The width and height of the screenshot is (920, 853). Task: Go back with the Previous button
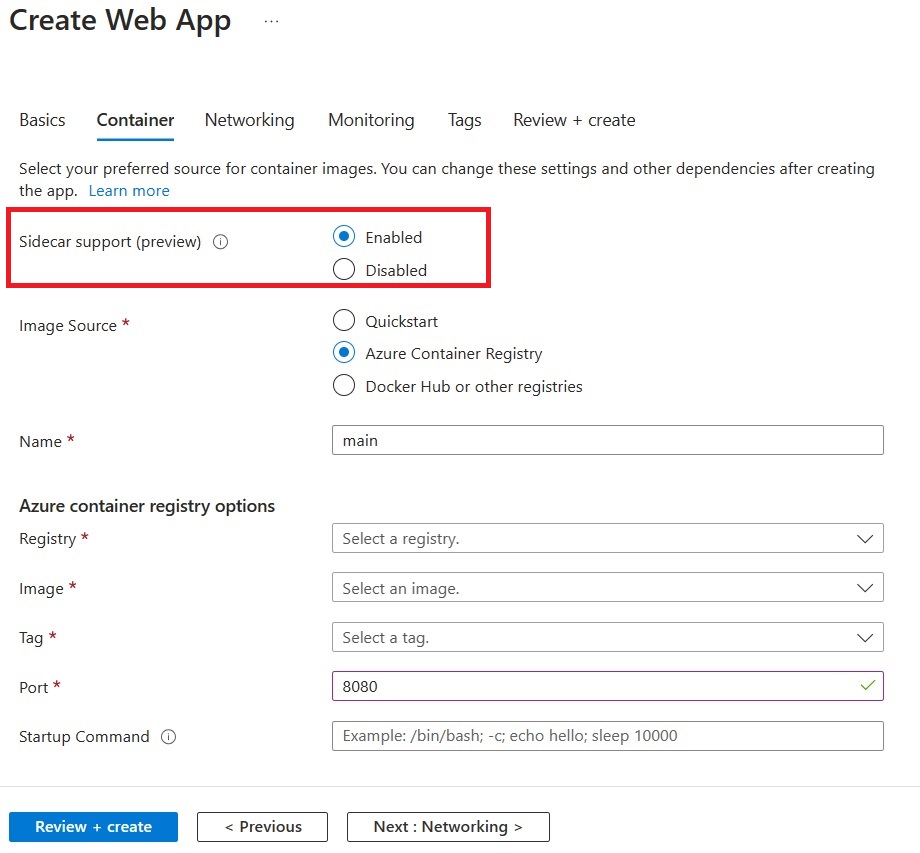(262, 826)
